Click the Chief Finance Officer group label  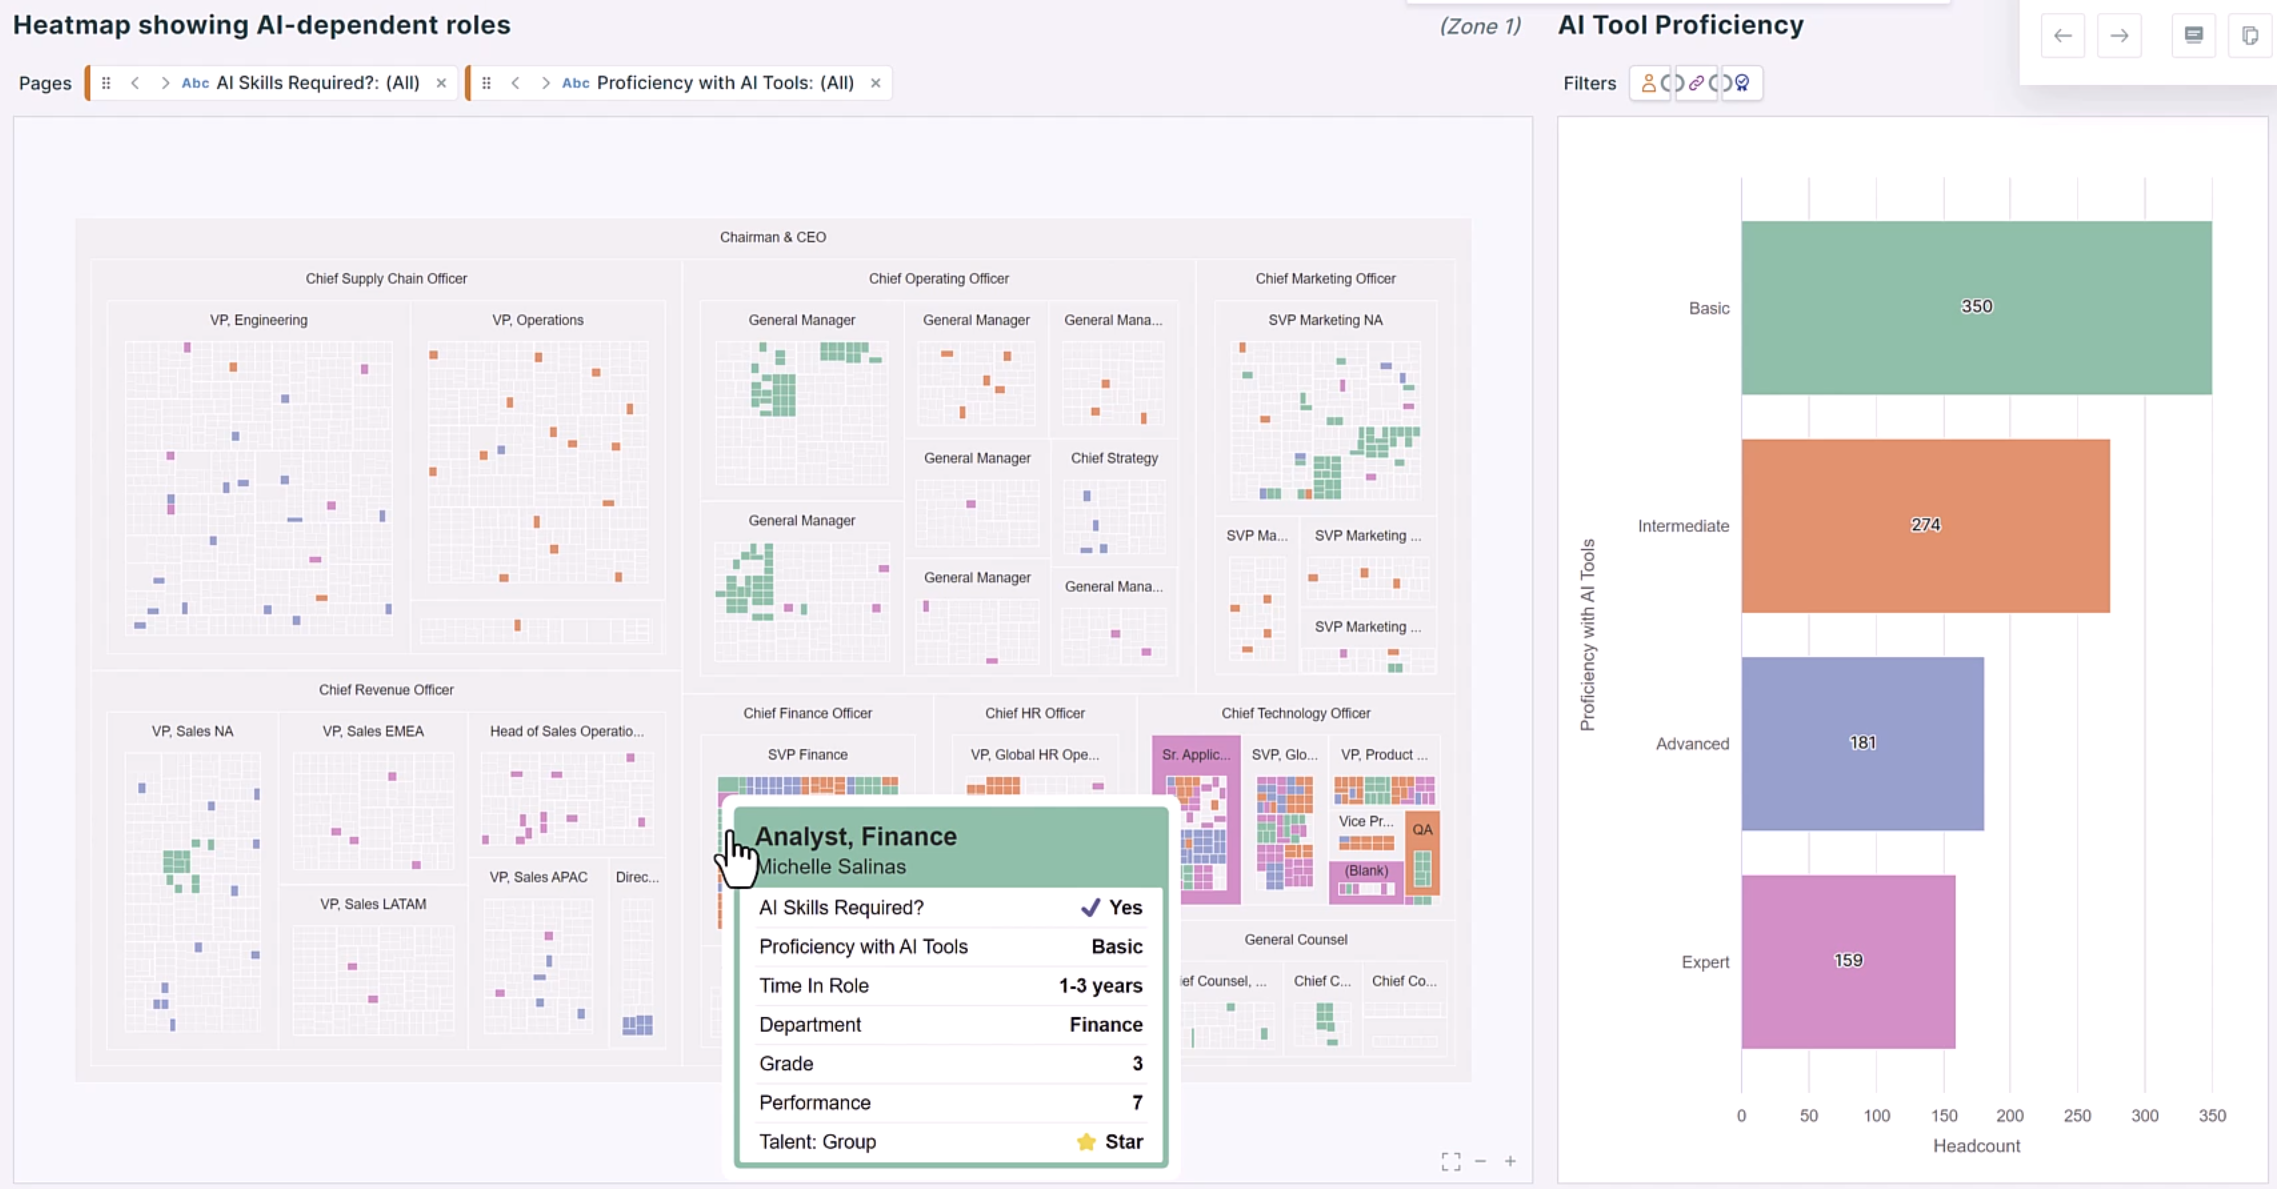pos(807,713)
